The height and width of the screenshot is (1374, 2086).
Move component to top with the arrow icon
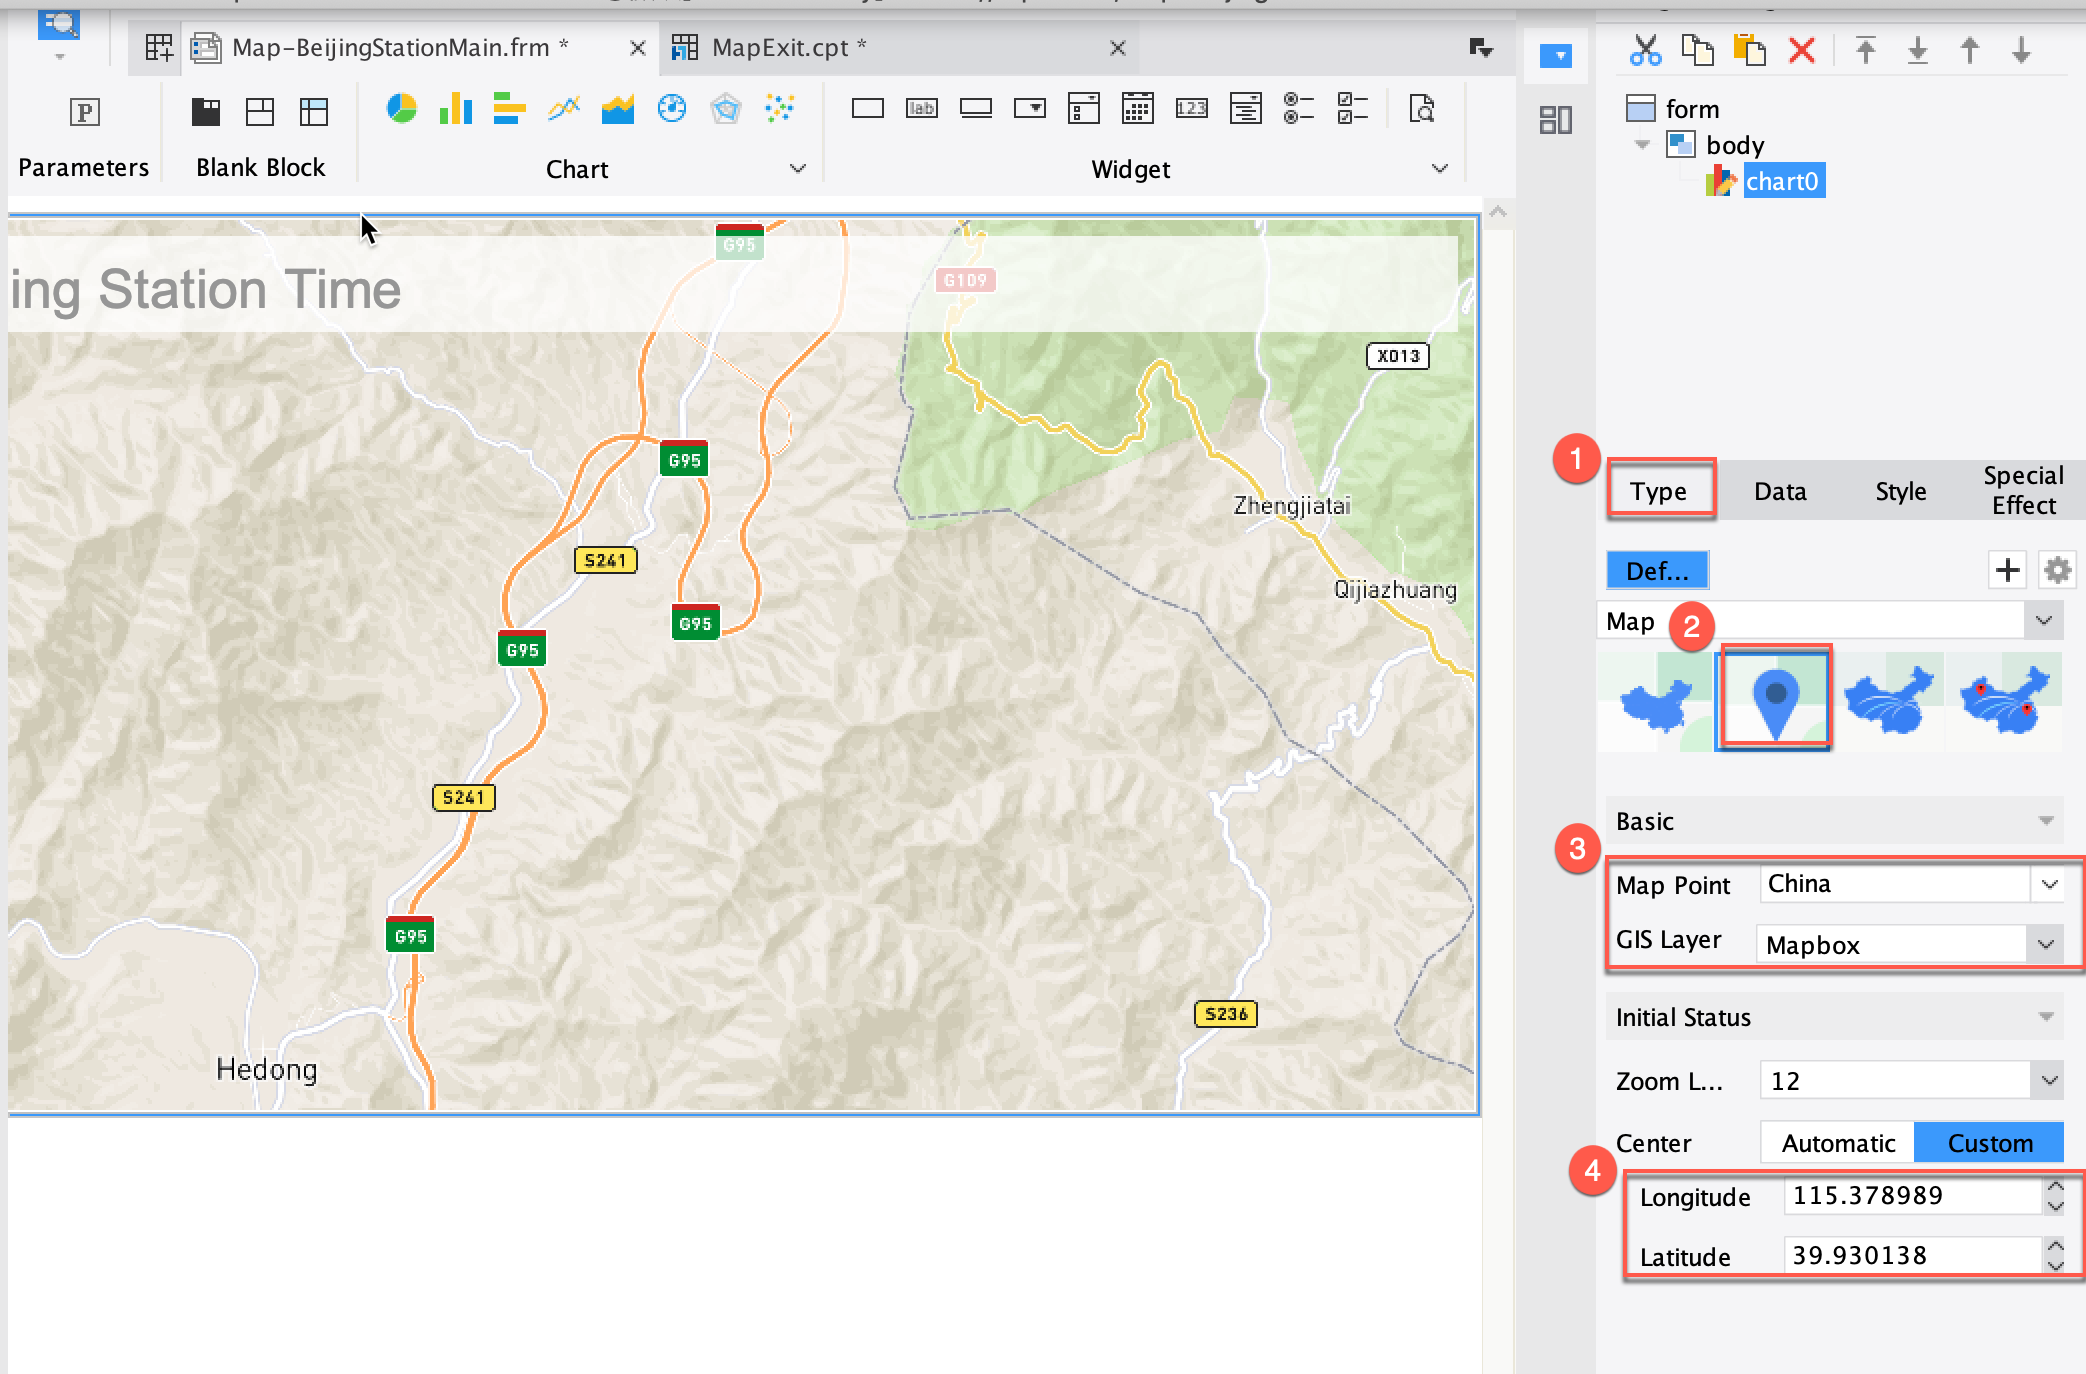[1866, 50]
